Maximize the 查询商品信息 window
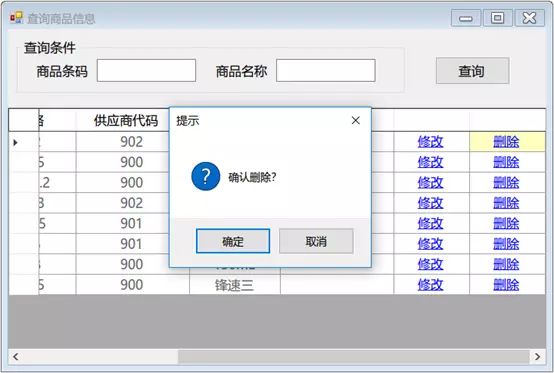 (497, 18)
